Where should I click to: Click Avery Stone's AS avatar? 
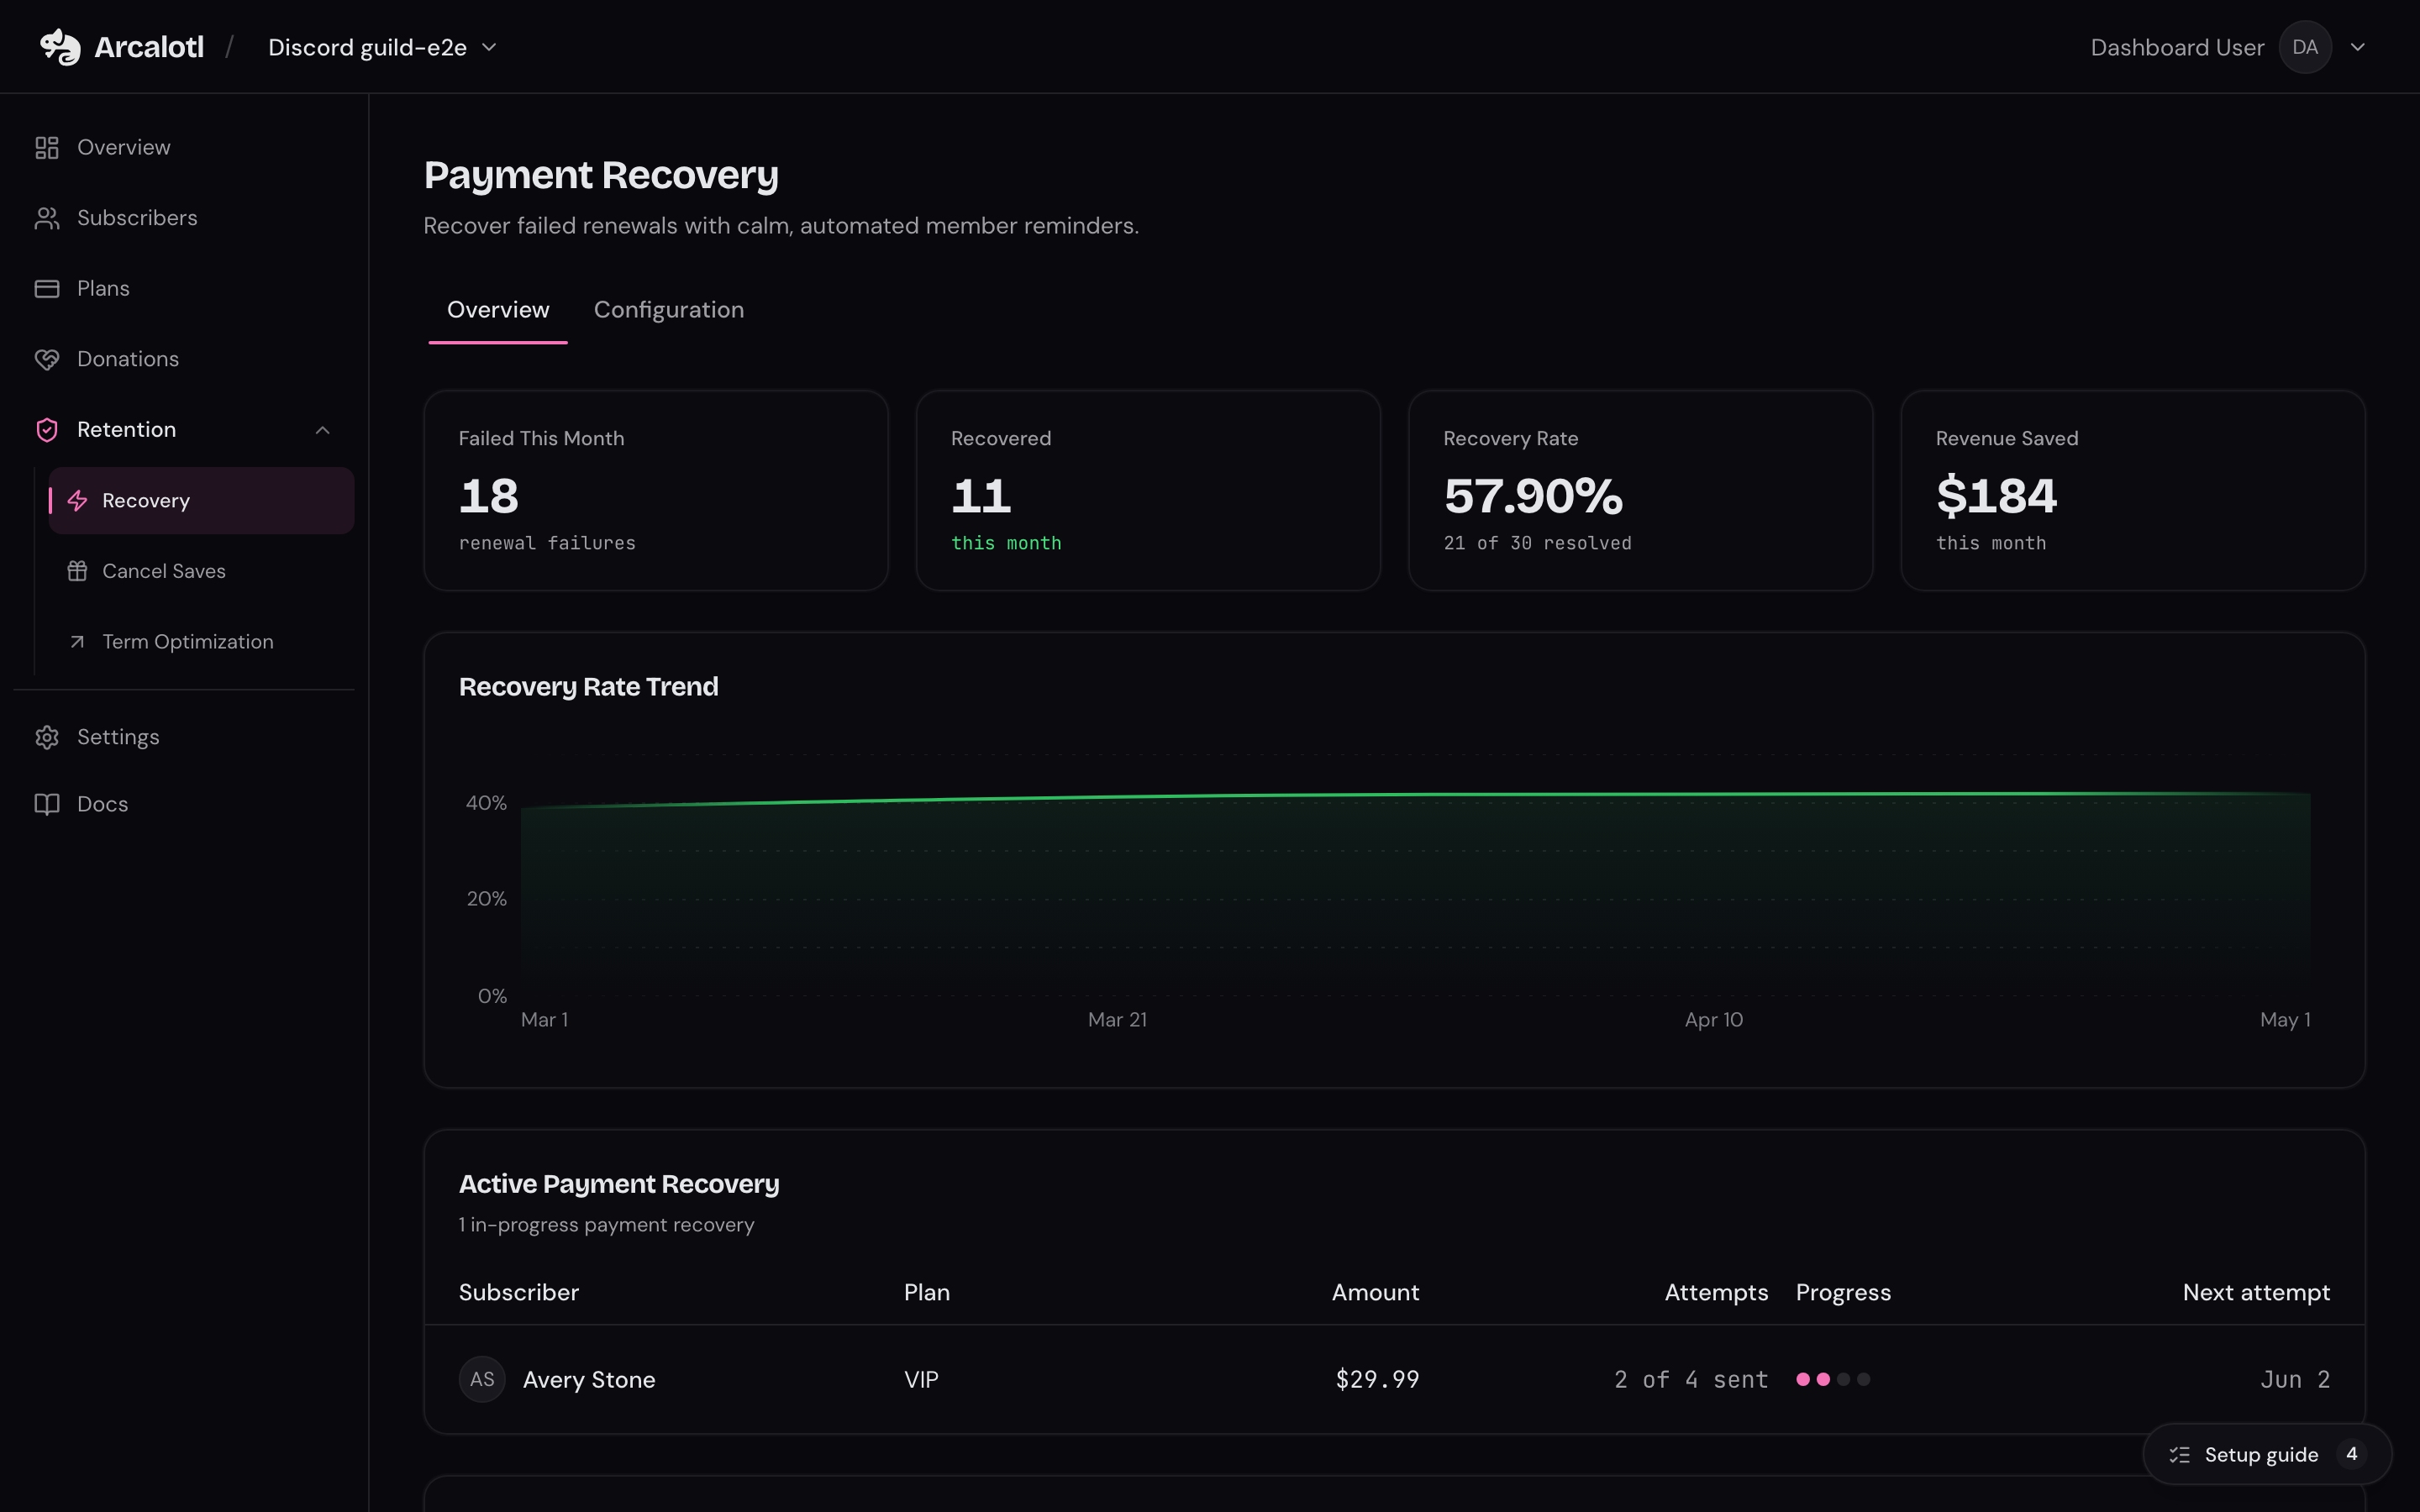tap(482, 1379)
